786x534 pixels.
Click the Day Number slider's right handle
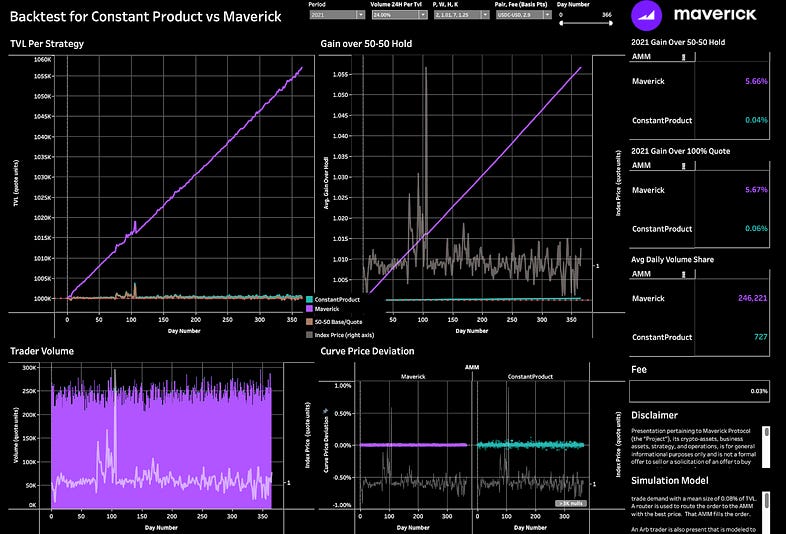[x=611, y=23]
